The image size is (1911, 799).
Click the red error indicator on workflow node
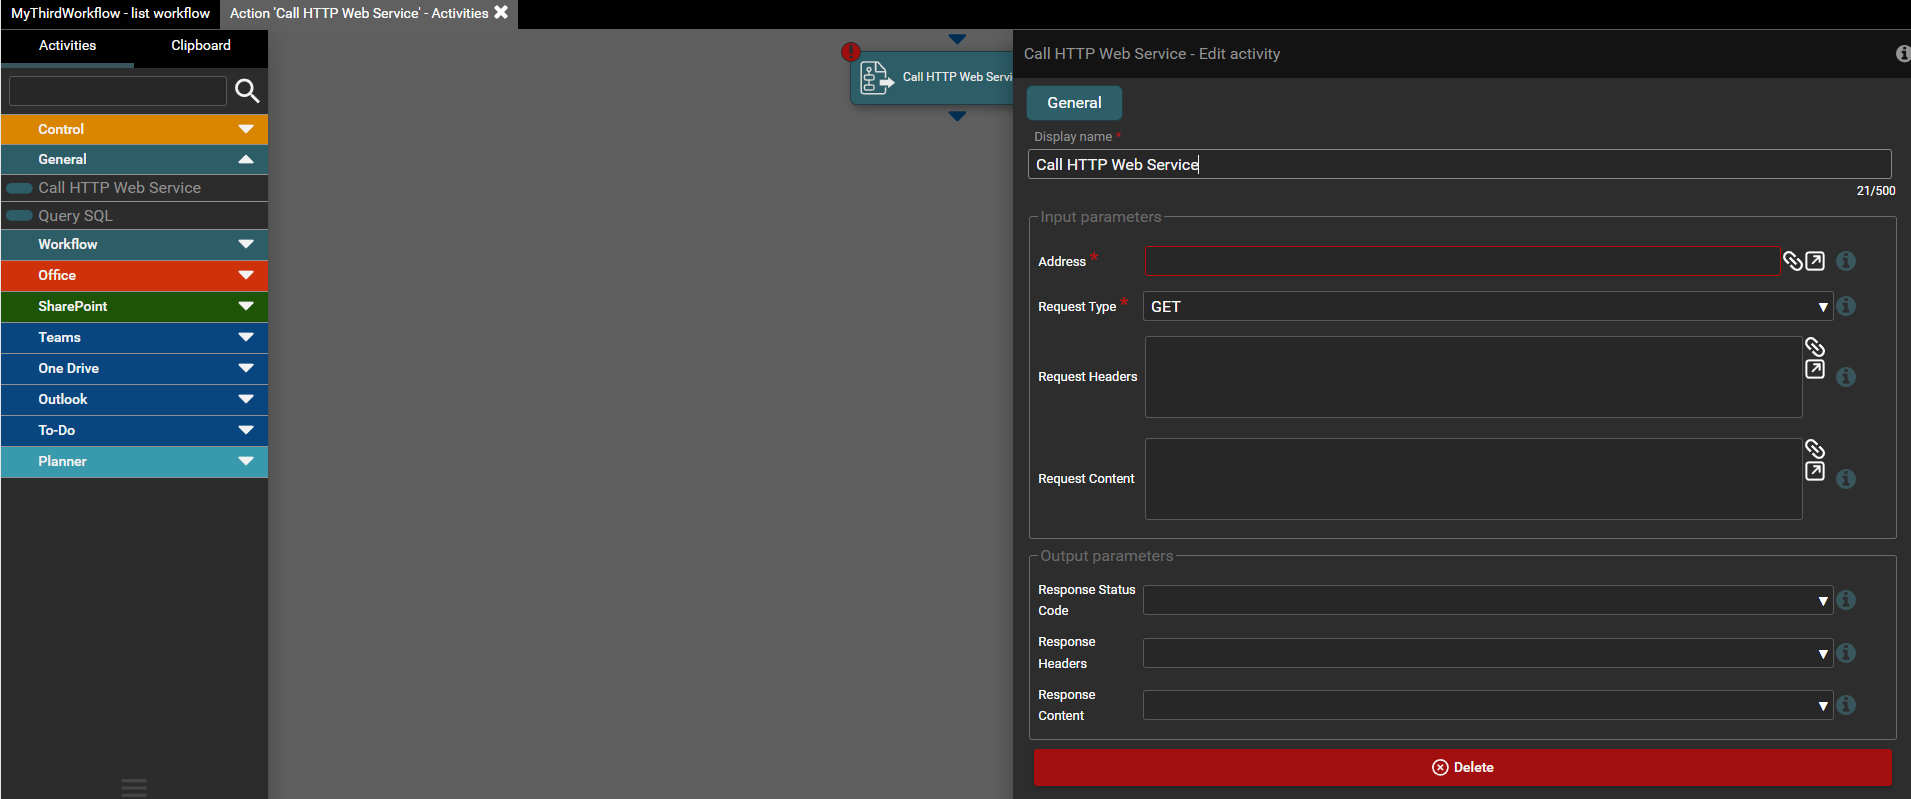tap(850, 52)
